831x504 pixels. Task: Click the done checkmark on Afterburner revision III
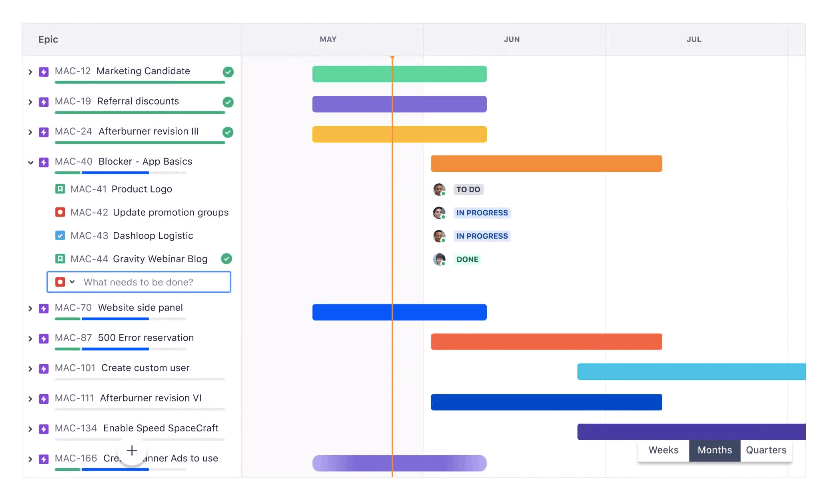(228, 132)
